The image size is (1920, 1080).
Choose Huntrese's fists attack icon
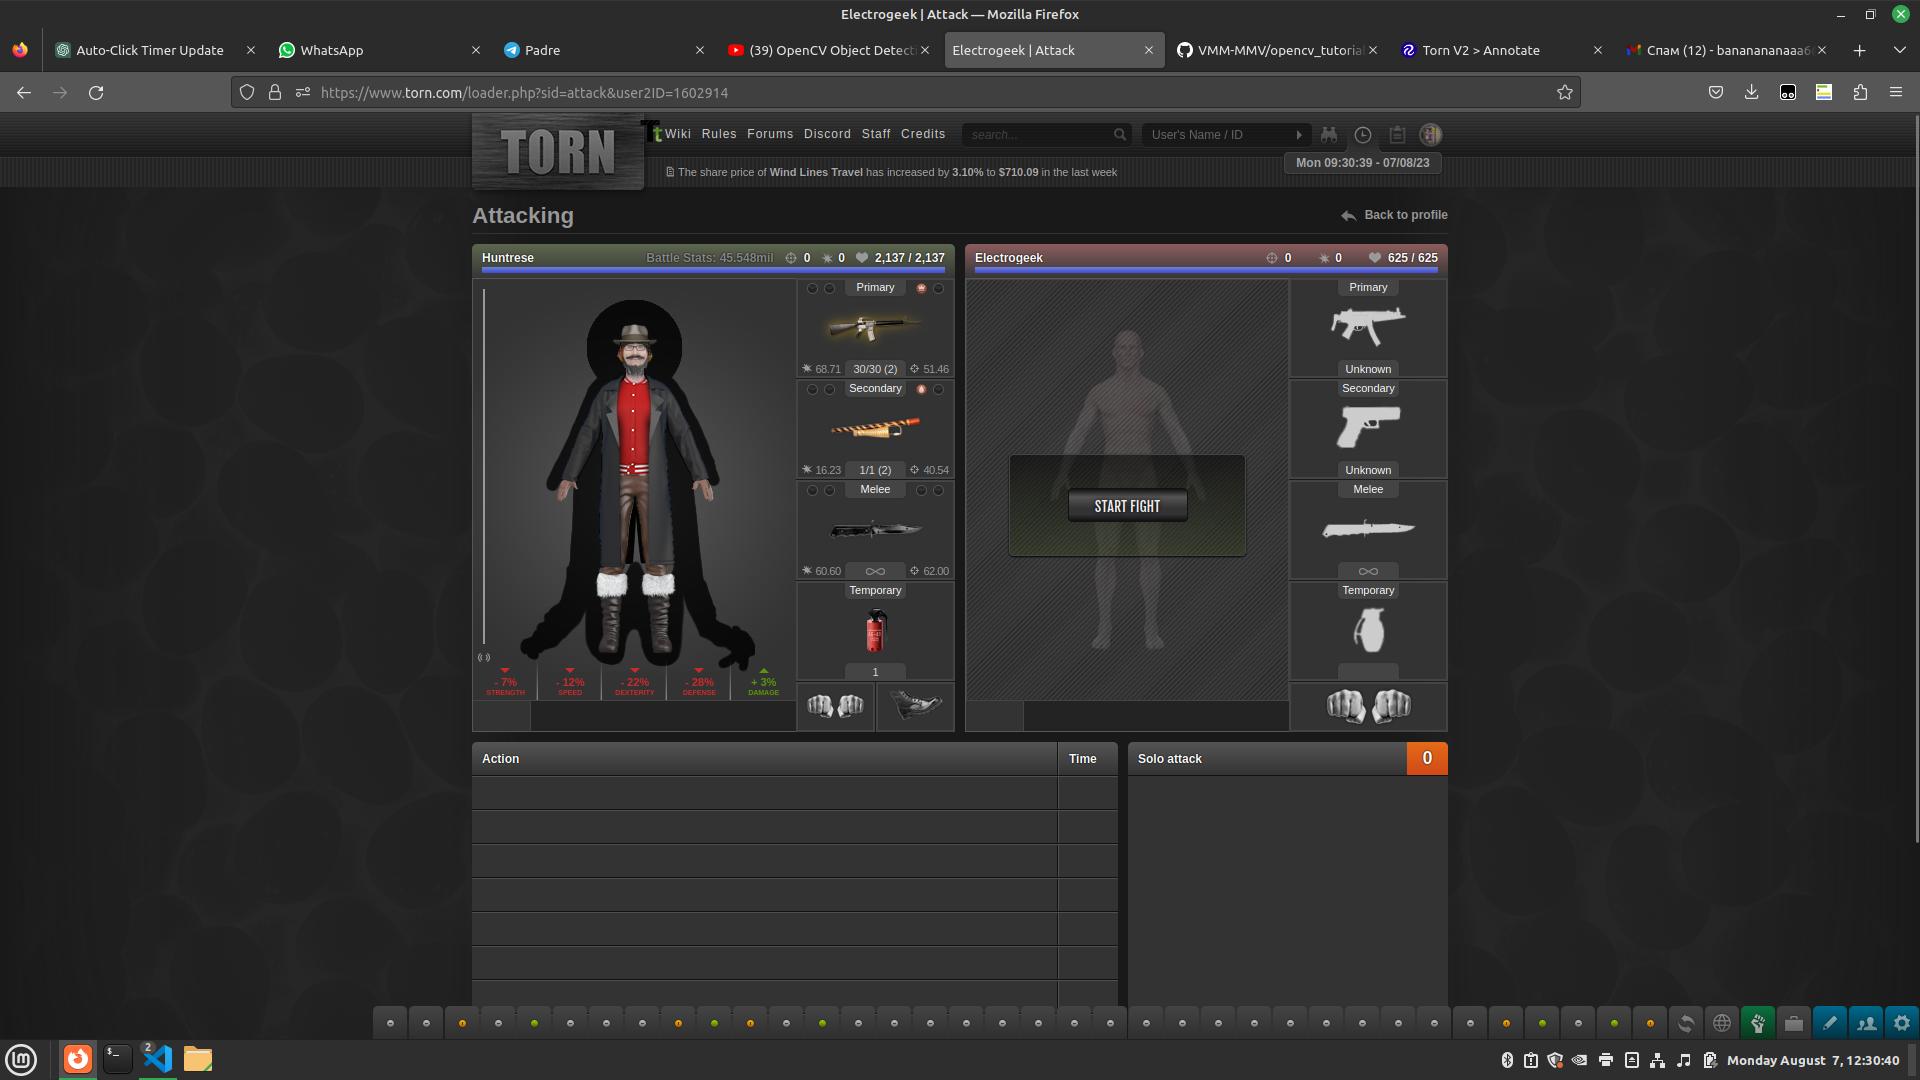click(835, 706)
